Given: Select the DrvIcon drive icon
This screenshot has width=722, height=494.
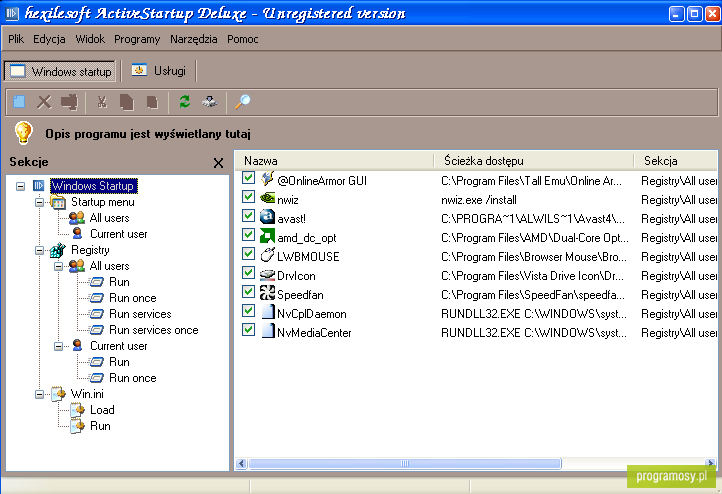Looking at the screenshot, I should coord(267,275).
